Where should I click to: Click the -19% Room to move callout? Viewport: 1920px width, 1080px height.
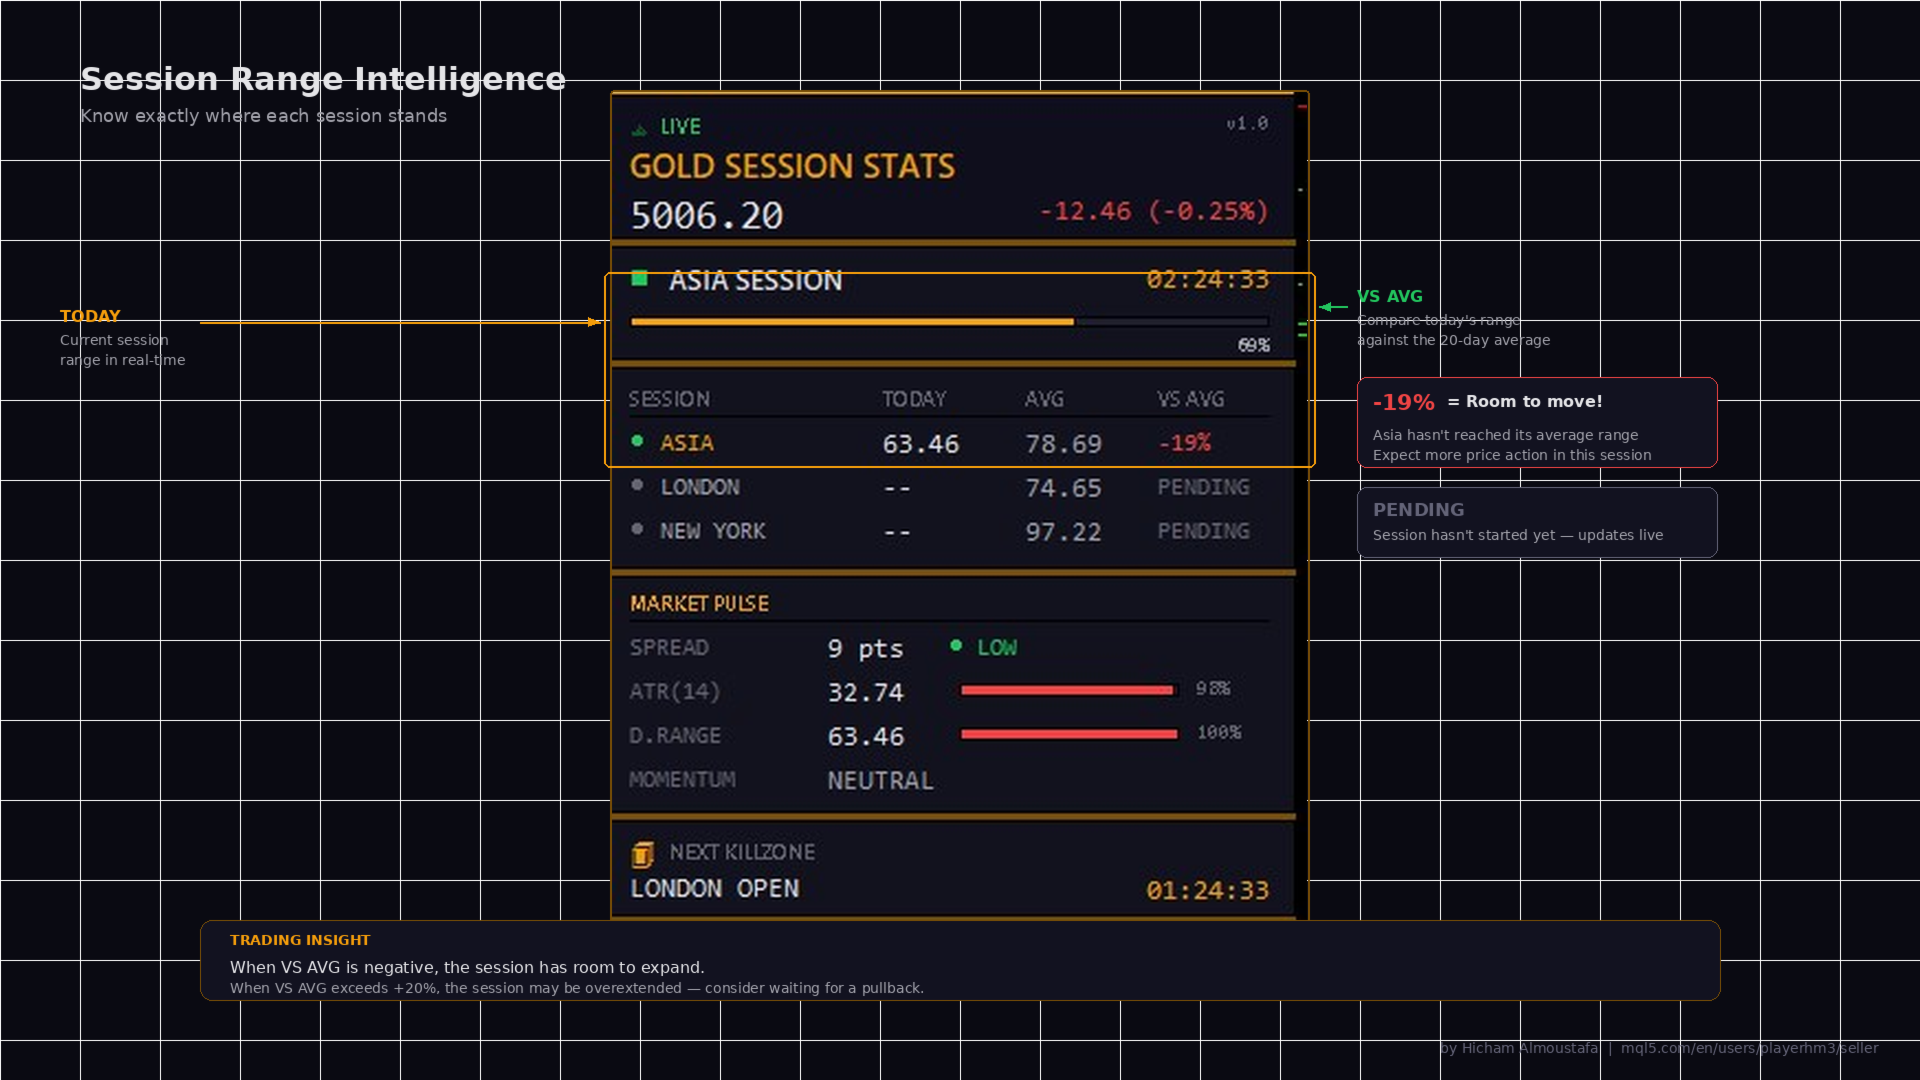(x=1536, y=422)
